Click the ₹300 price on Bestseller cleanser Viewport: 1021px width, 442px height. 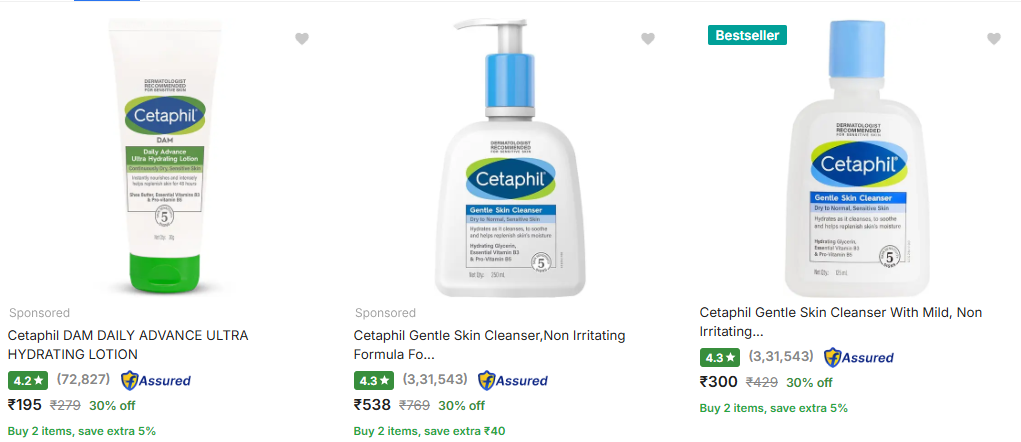(718, 382)
